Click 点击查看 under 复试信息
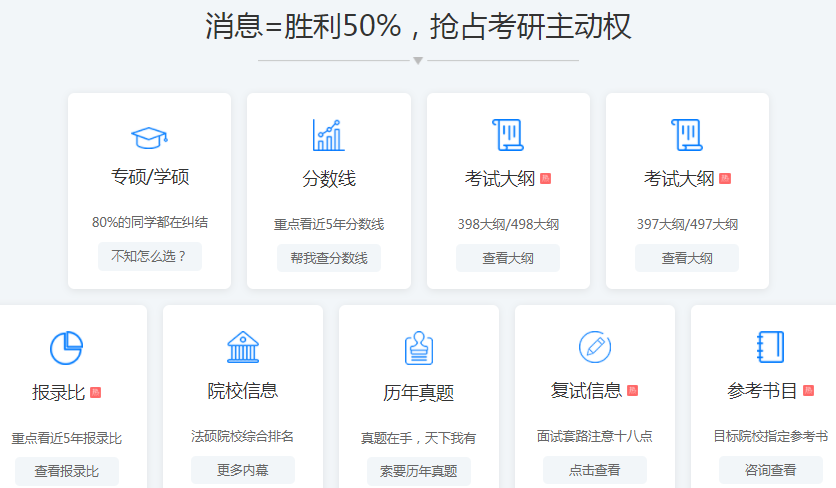 (x=595, y=470)
